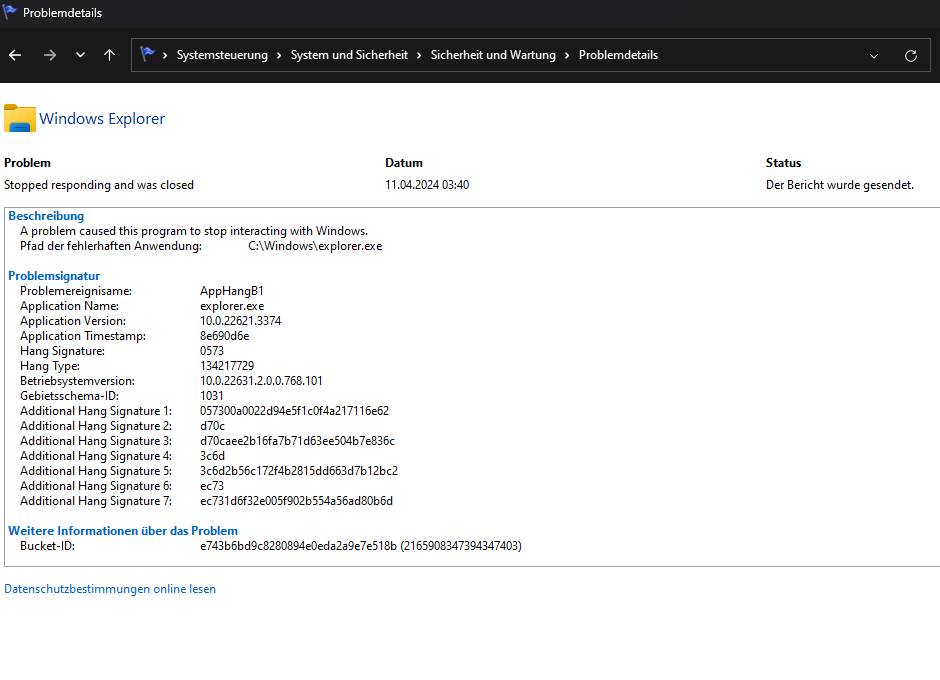940x680 pixels.
Task: Expand chevron before Systemsteuerung breadcrumb
Action: pos(165,55)
